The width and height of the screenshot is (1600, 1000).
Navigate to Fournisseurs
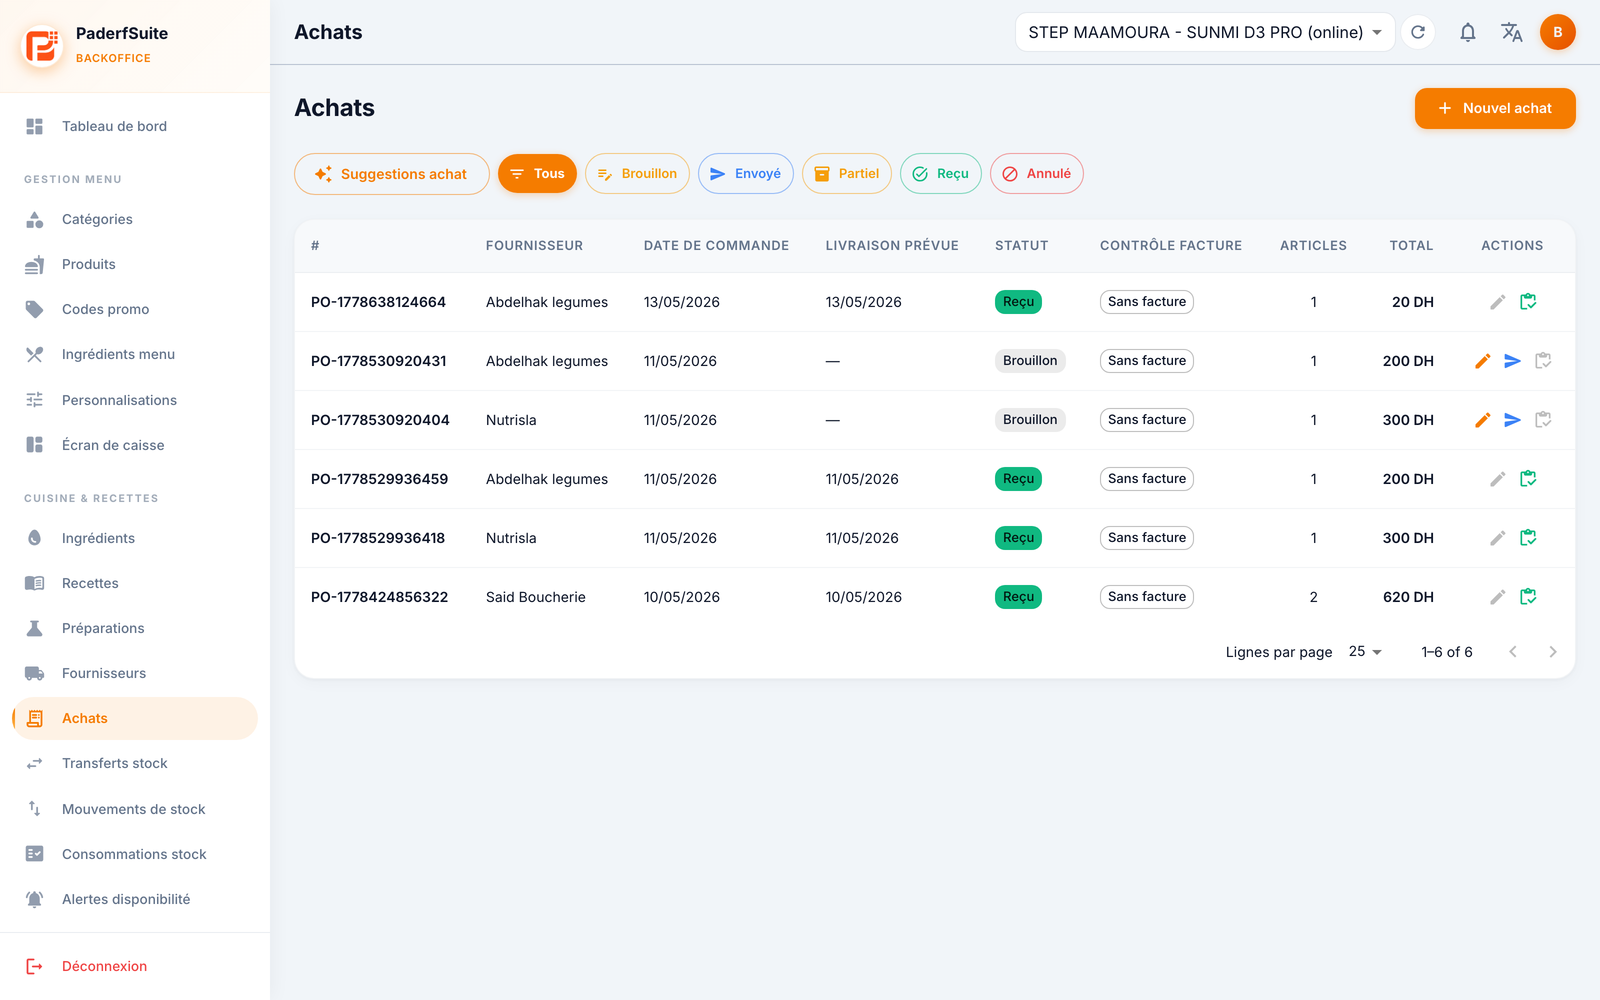point(135,673)
